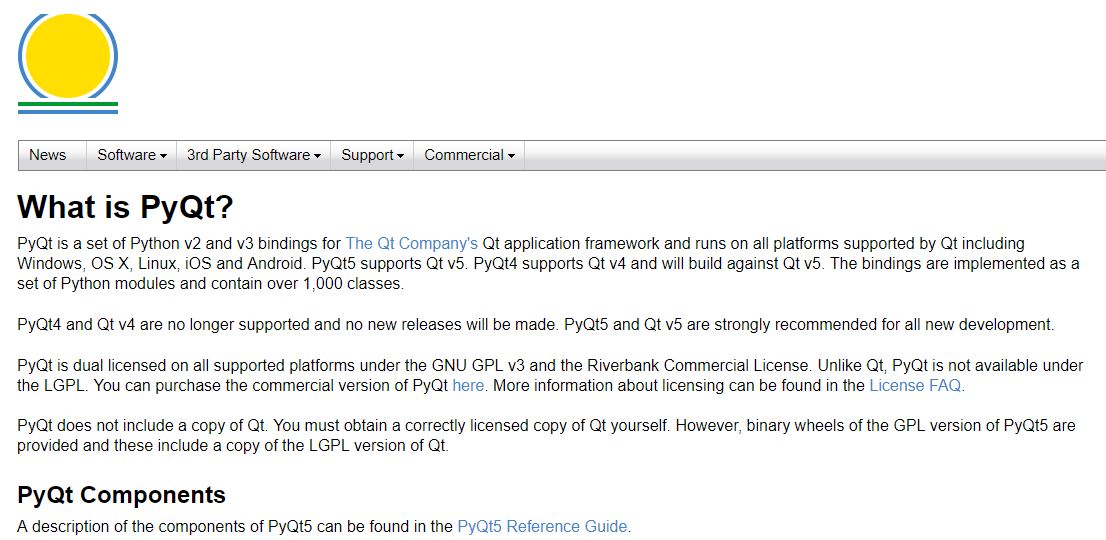Screen dimensions: 1106x540
Task: Click the "PyQt Components" heading
Action: click(121, 495)
